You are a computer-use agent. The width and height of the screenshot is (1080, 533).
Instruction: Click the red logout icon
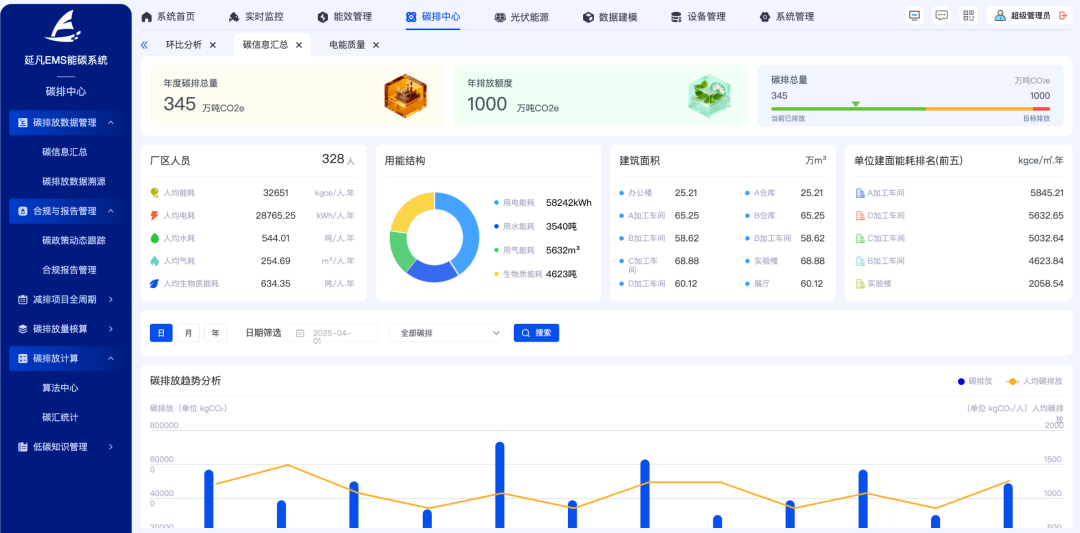point(1062,16)
